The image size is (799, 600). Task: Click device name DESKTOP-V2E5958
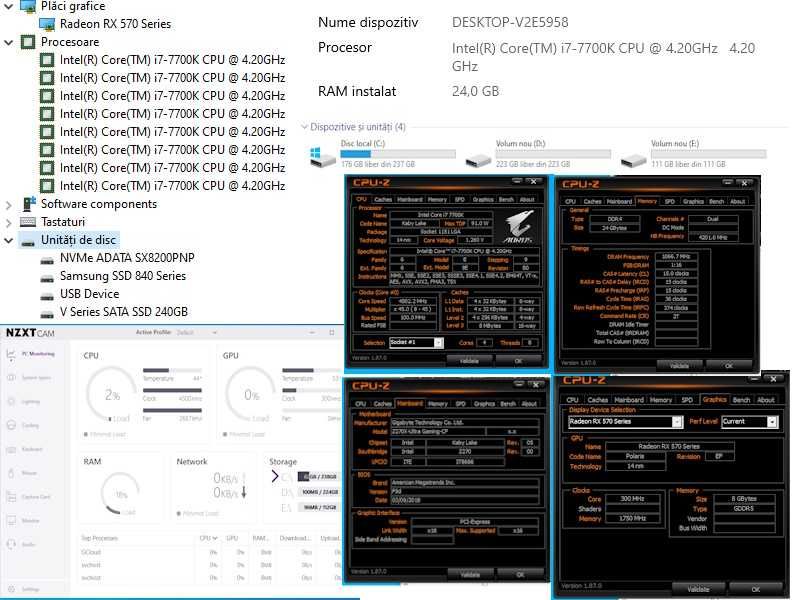pos(510,22)
